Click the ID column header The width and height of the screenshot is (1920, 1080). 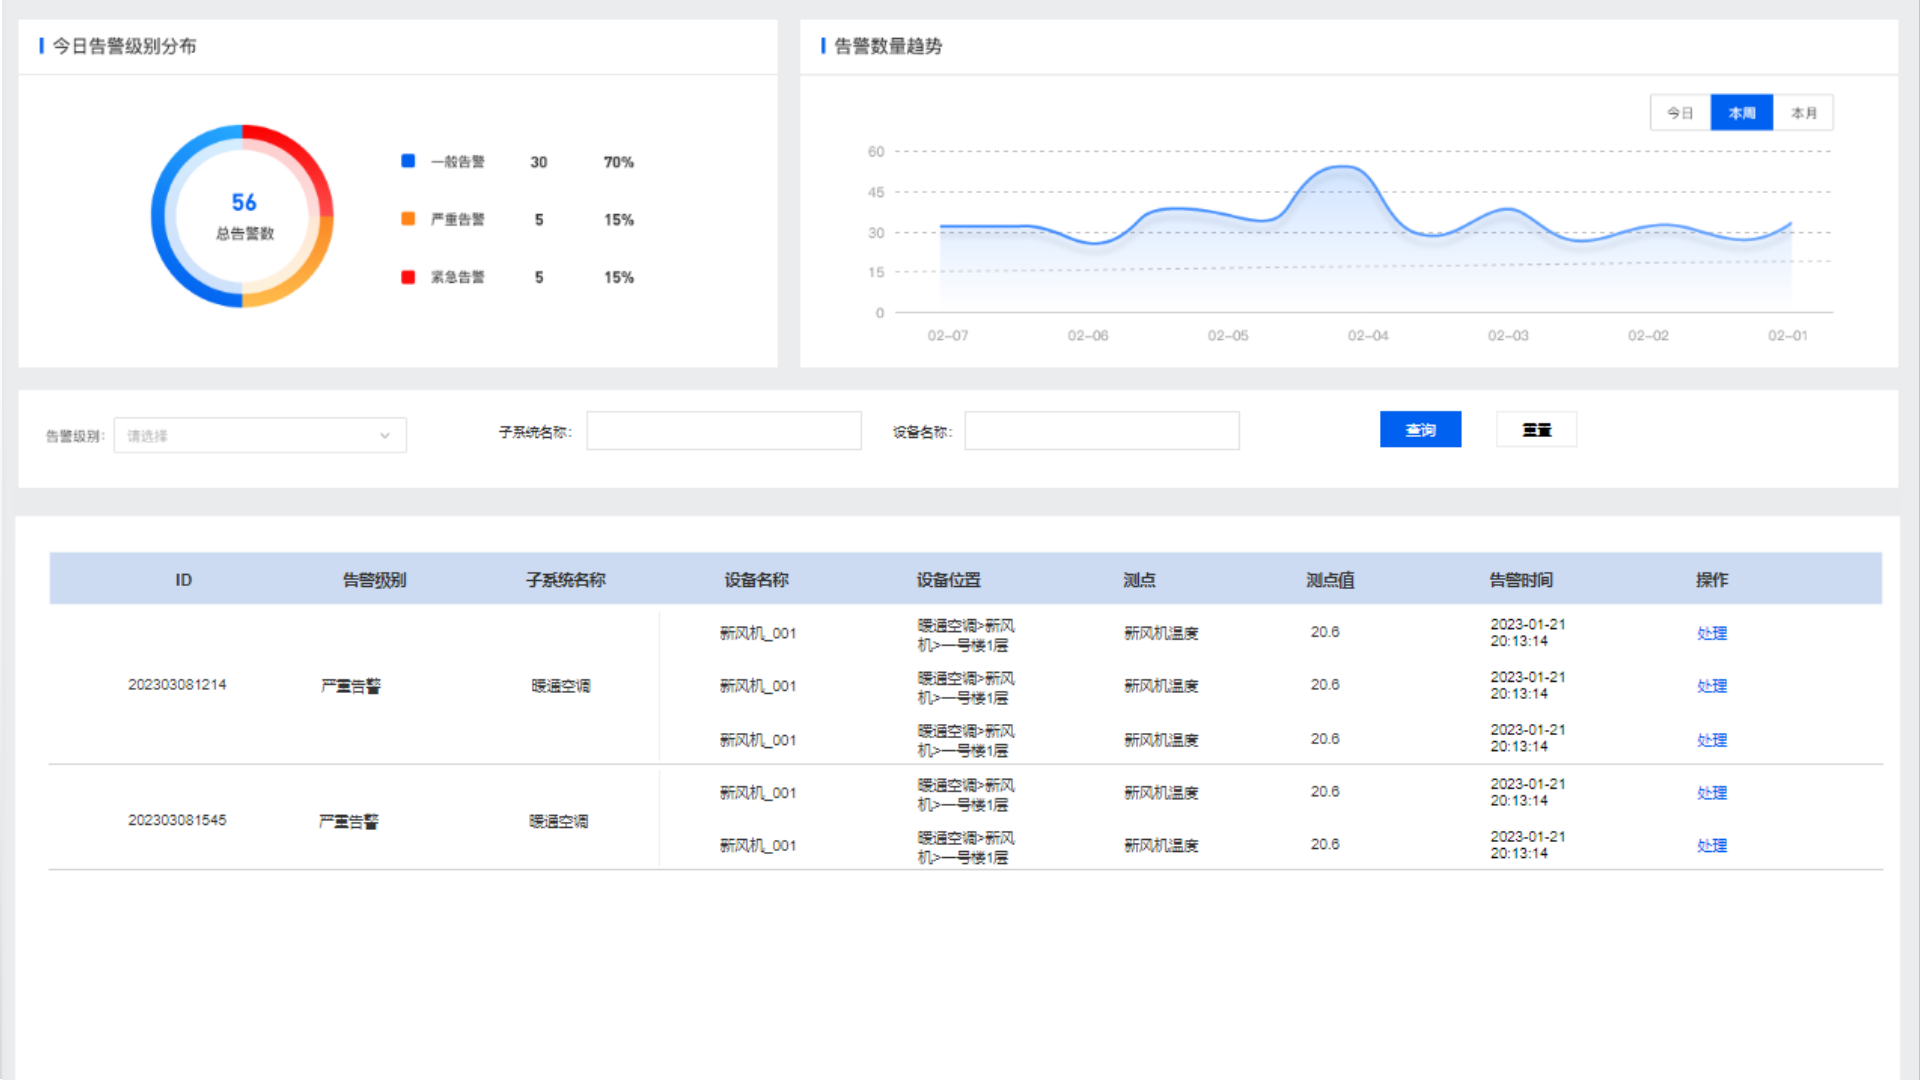click(183, 580)
